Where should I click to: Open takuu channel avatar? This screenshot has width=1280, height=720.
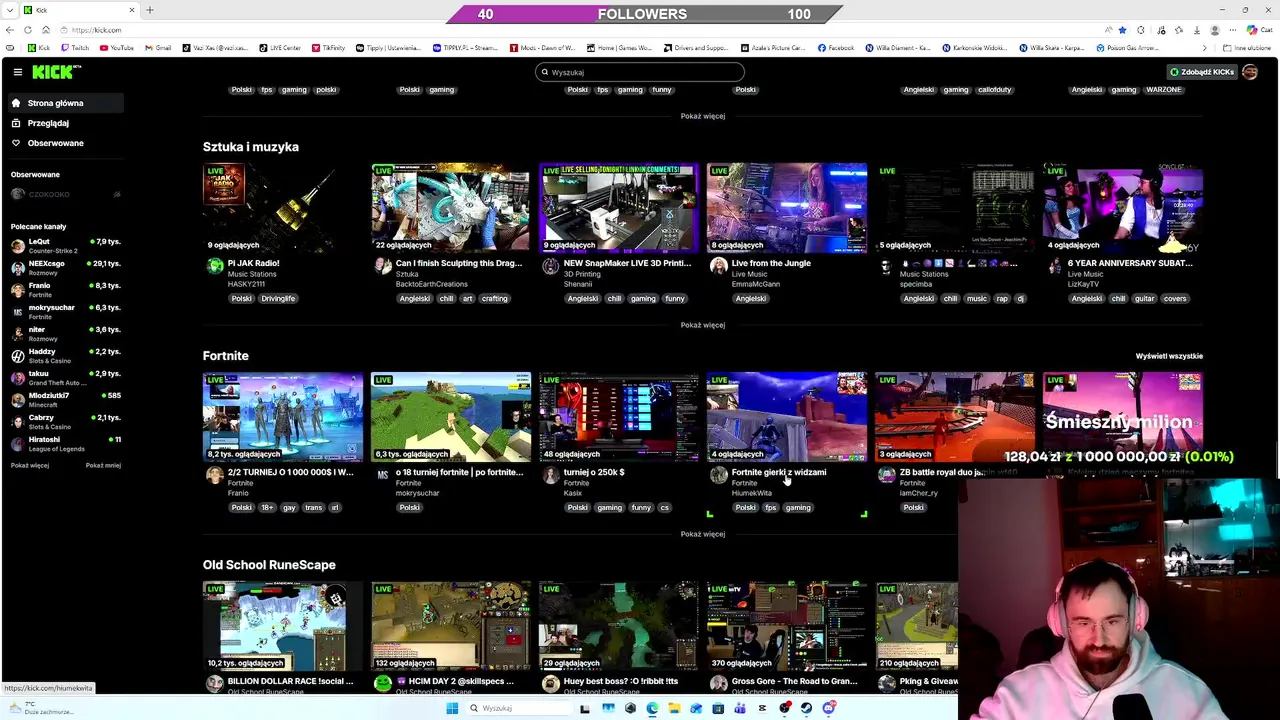tap(18, 378)
